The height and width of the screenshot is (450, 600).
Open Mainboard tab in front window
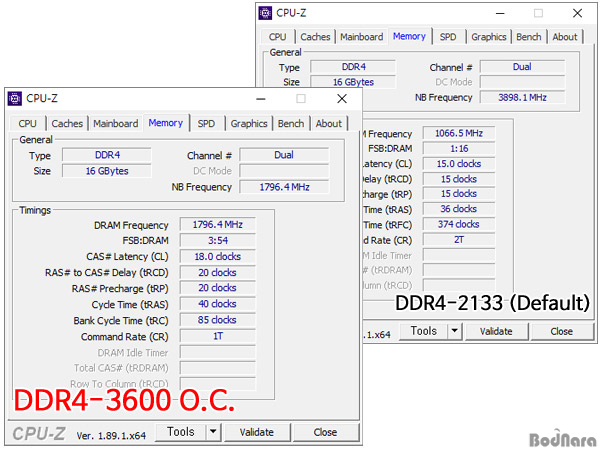(x=116, y=124)
